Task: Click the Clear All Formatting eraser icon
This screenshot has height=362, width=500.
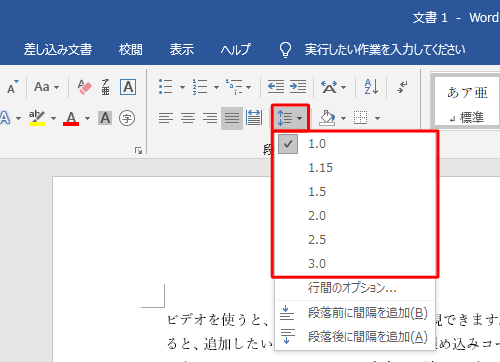Action: point(84,87)
